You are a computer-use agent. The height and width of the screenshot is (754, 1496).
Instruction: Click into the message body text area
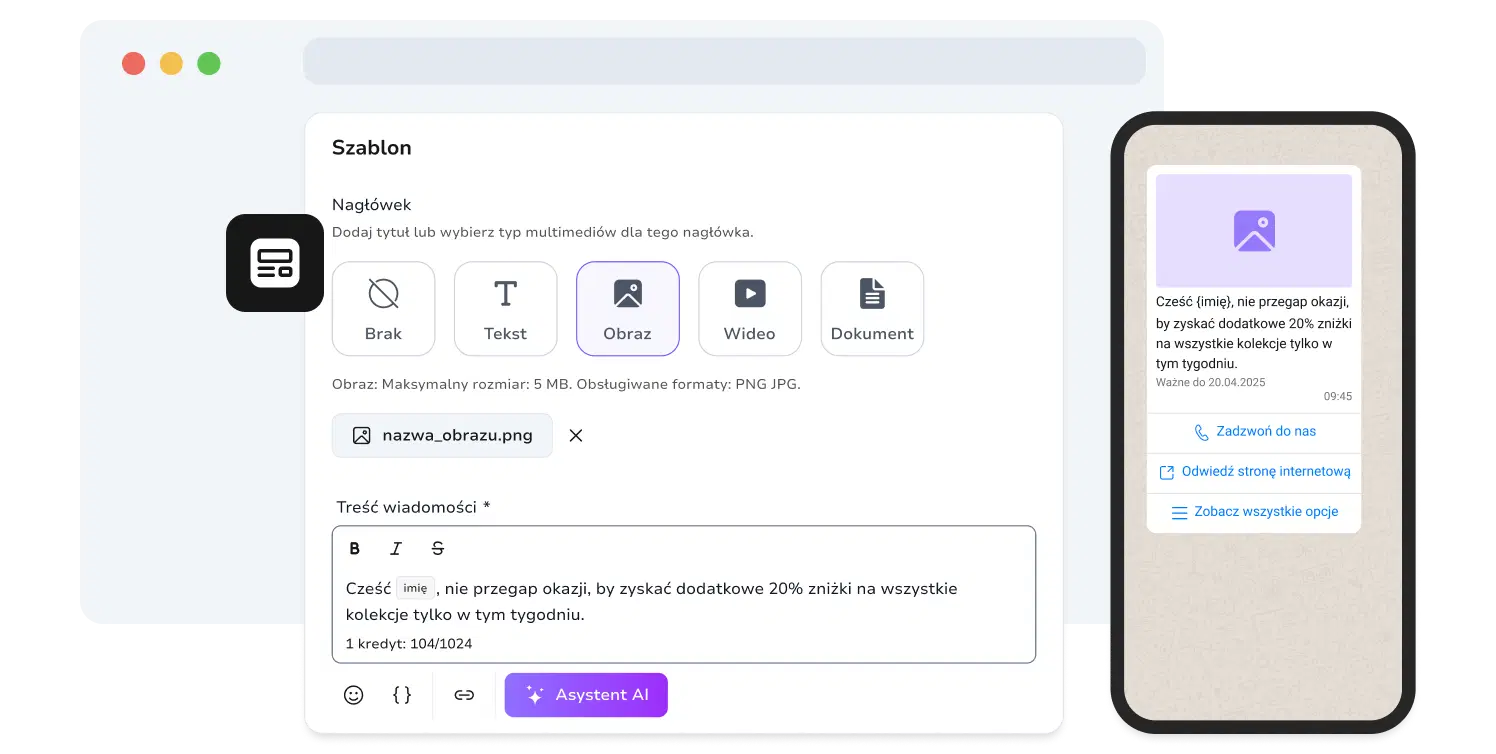click(x=684, y=594)
